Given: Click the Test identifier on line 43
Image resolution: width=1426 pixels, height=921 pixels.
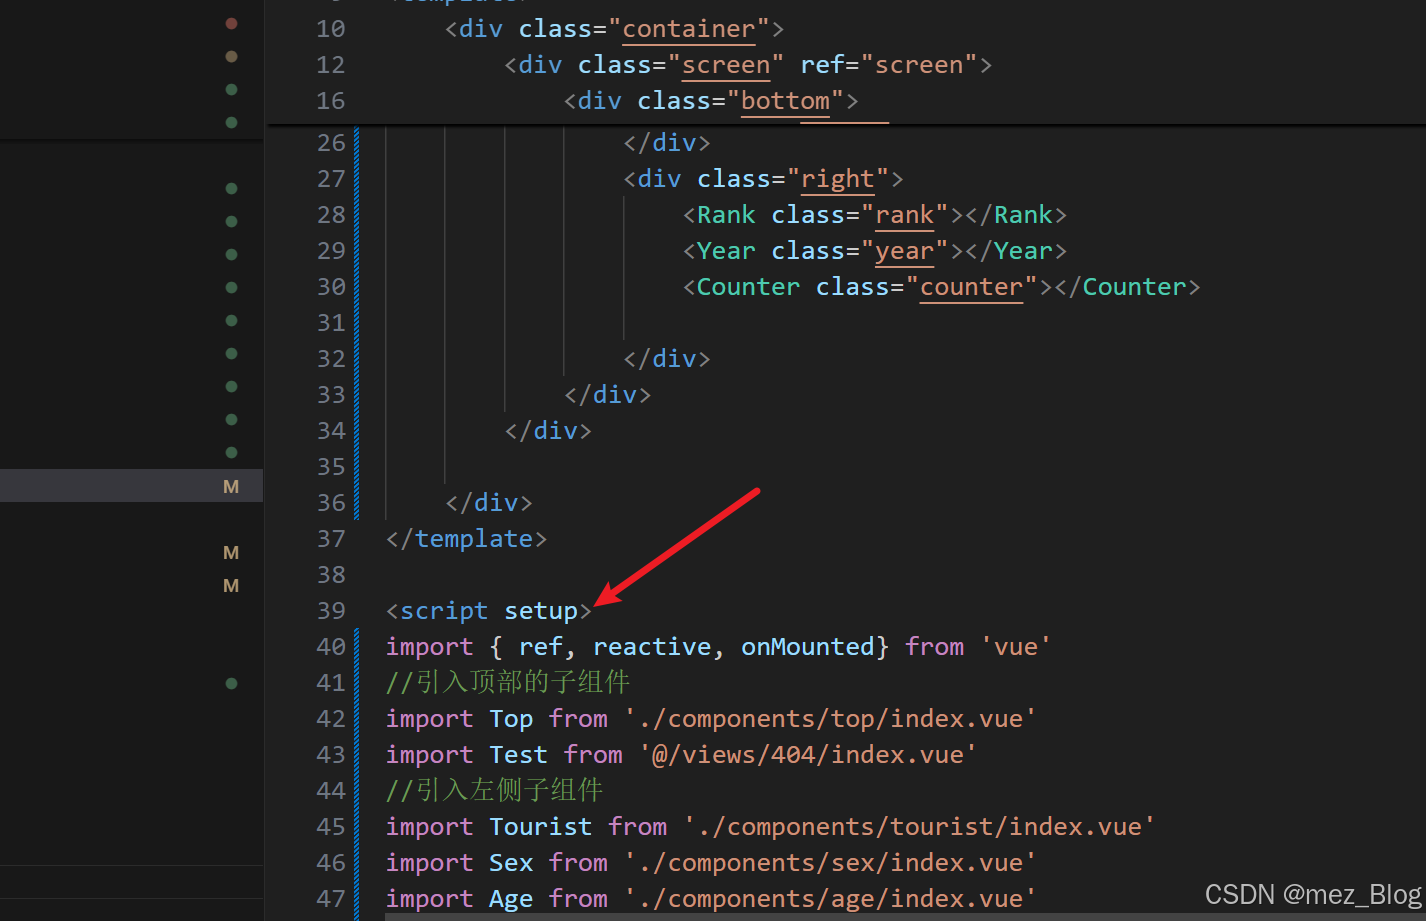Looking at the screenshot, I should tap(518, 755).
